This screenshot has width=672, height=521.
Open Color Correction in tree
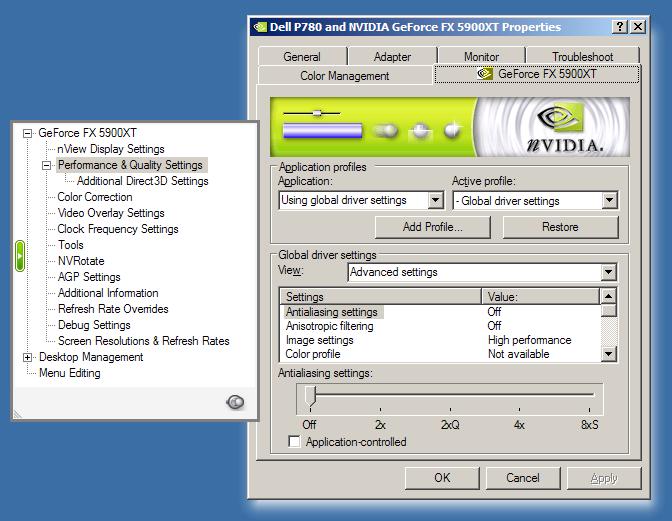[95, 197]
